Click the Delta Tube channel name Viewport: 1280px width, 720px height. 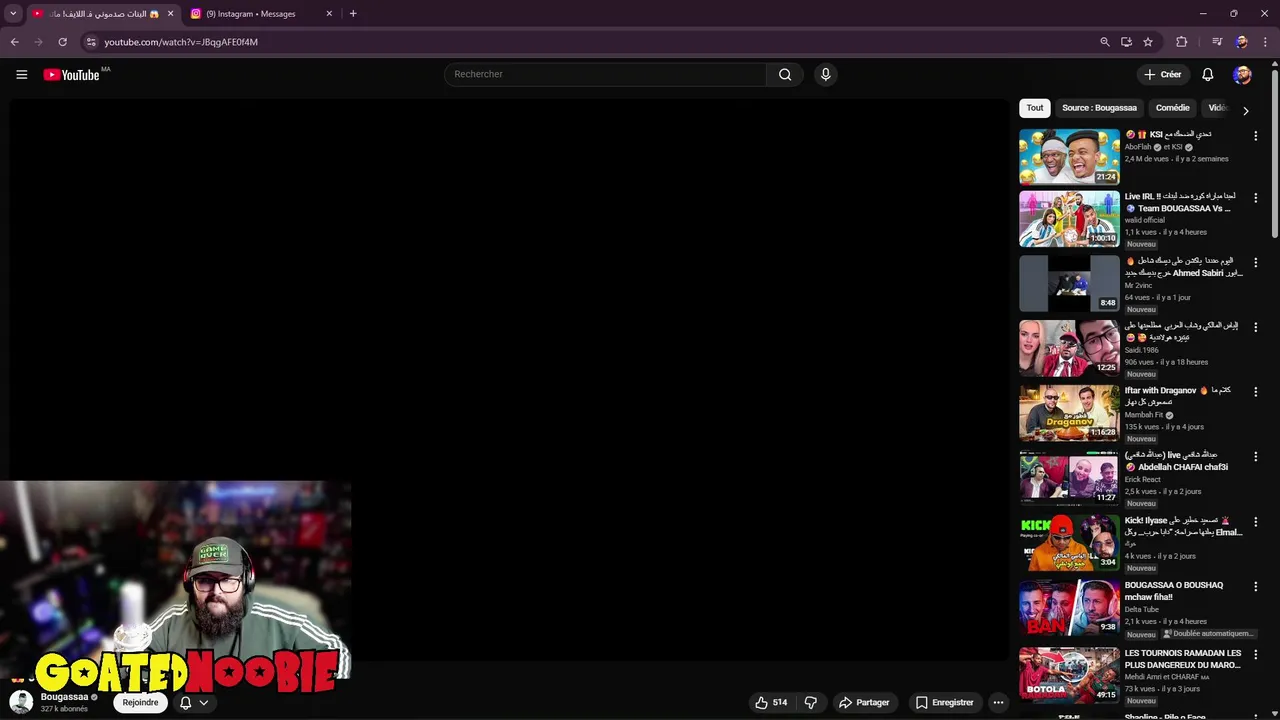point(1141,609)
